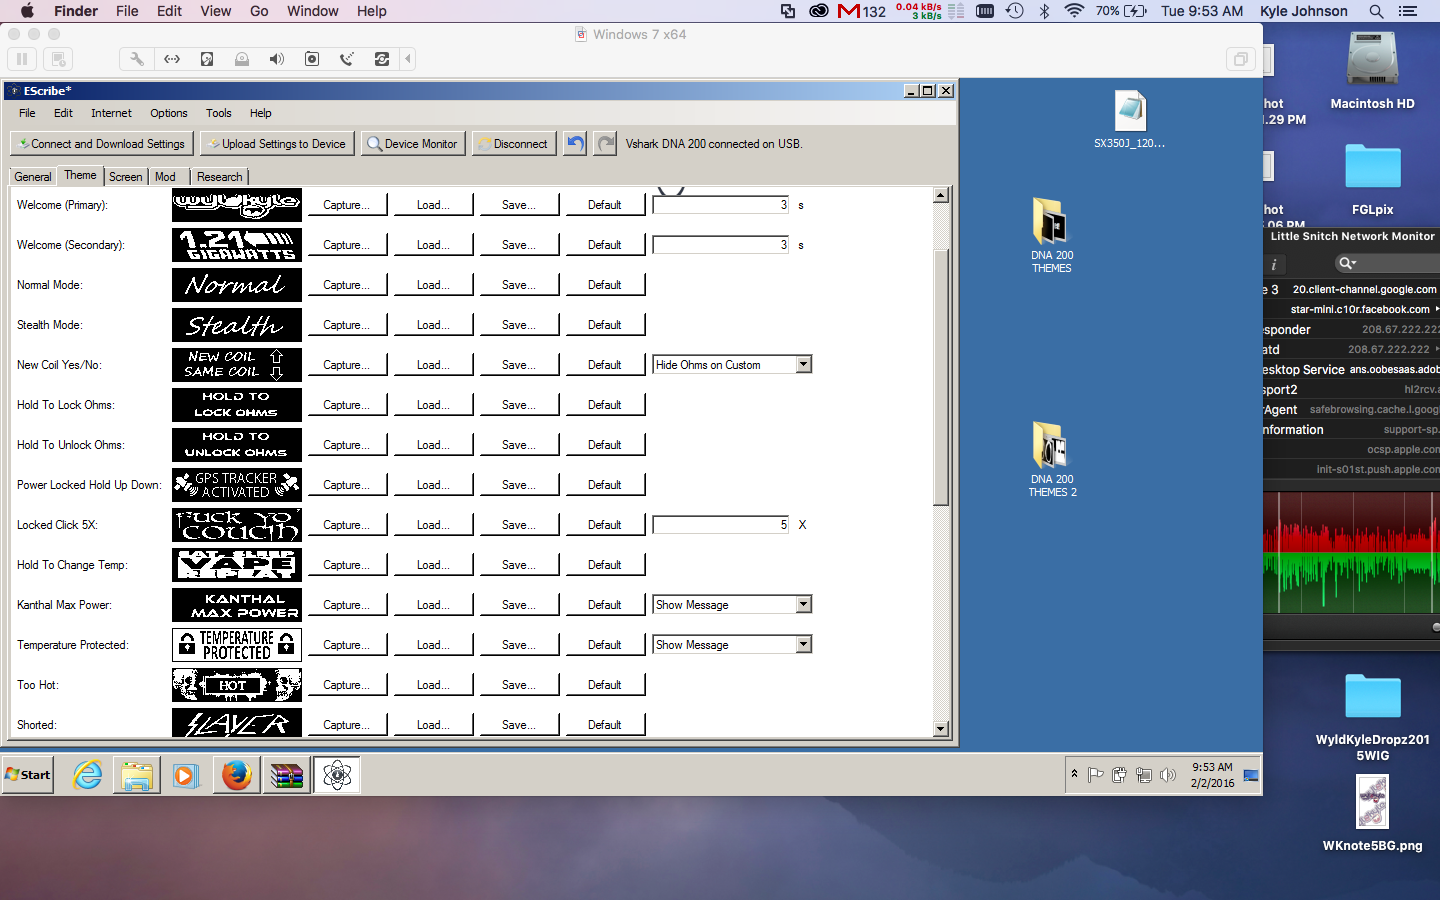
Task: Click the Little Snitch search icon
Action: [1346, 263]
